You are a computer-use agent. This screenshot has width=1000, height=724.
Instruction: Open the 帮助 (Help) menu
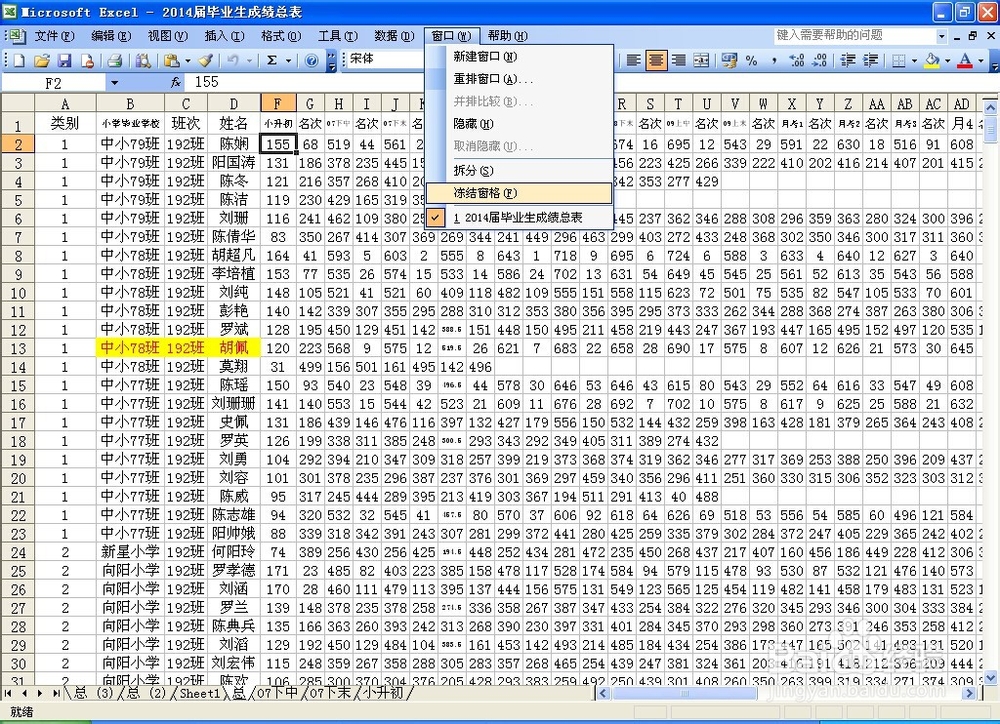tap(505, 35)
